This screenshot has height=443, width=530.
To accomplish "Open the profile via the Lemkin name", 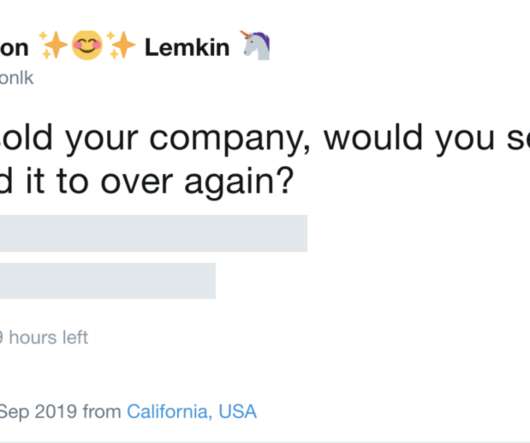I will [x=187, y=47].
